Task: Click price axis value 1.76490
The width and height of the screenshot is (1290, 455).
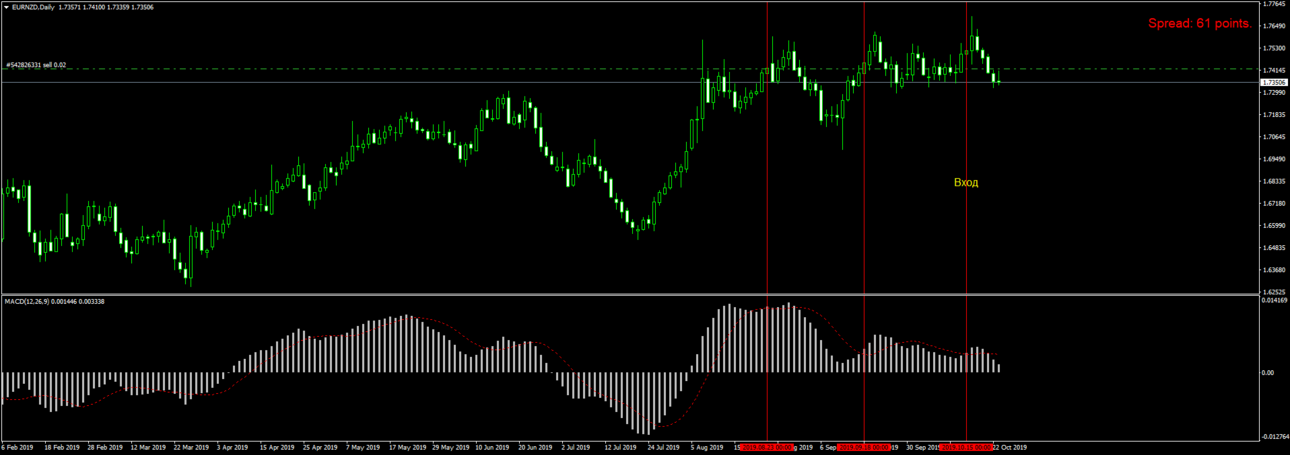Action: tap(1273, 26)
